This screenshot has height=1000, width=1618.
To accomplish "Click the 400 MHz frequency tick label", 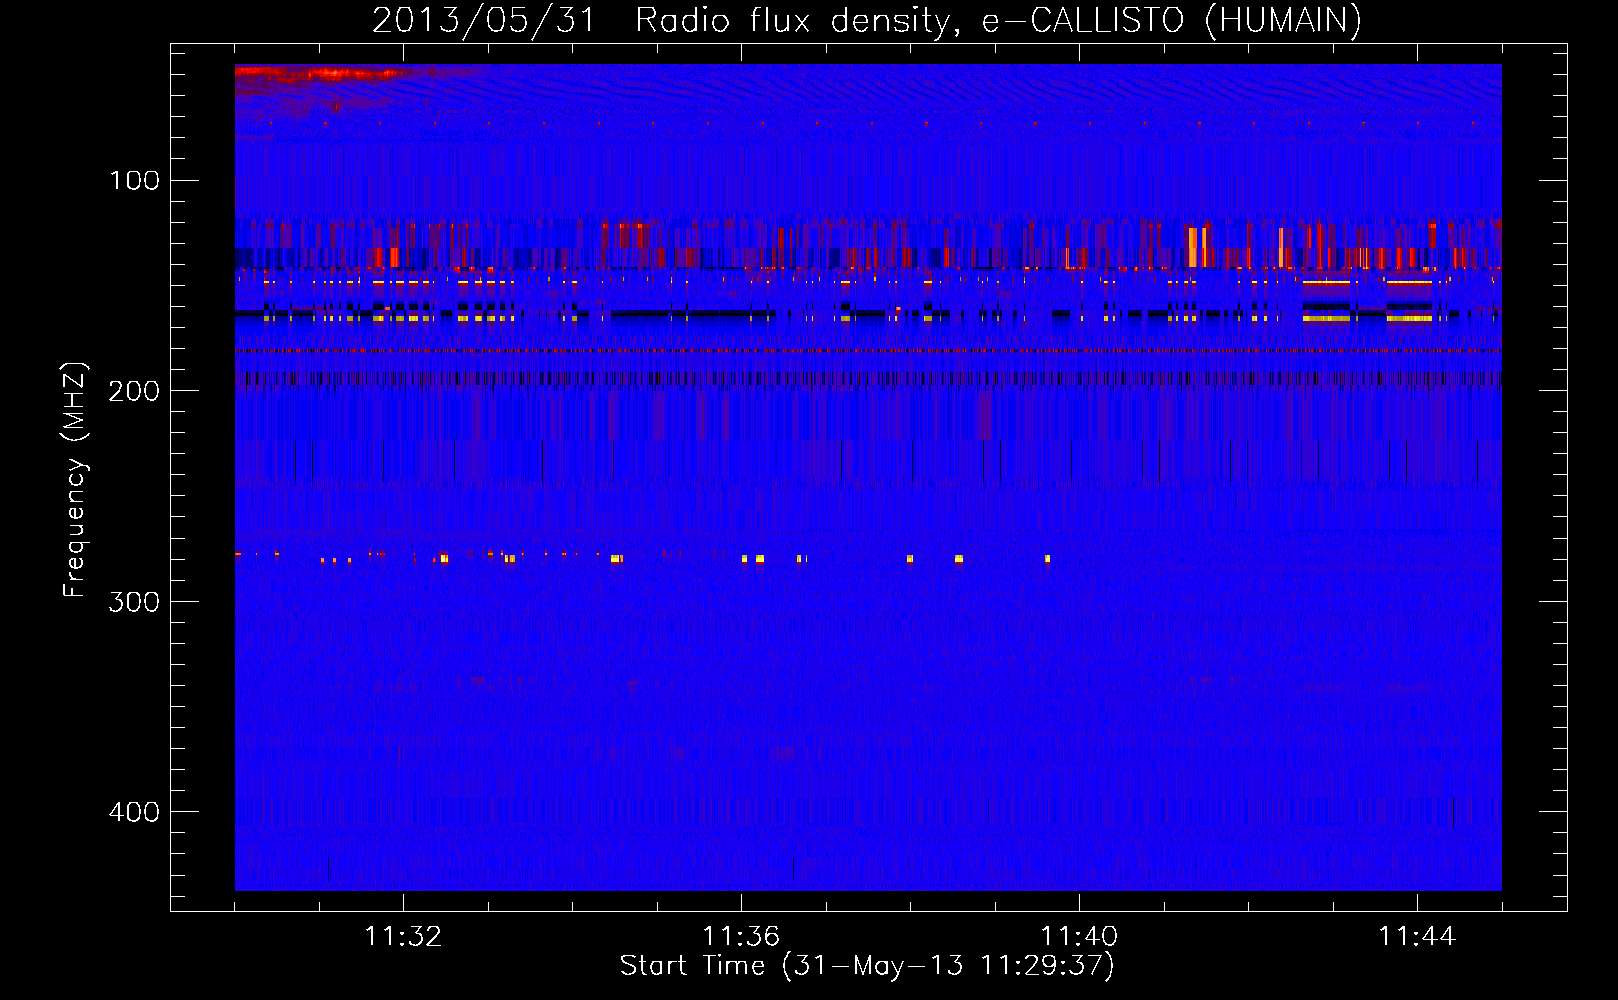I will point(135,812).
